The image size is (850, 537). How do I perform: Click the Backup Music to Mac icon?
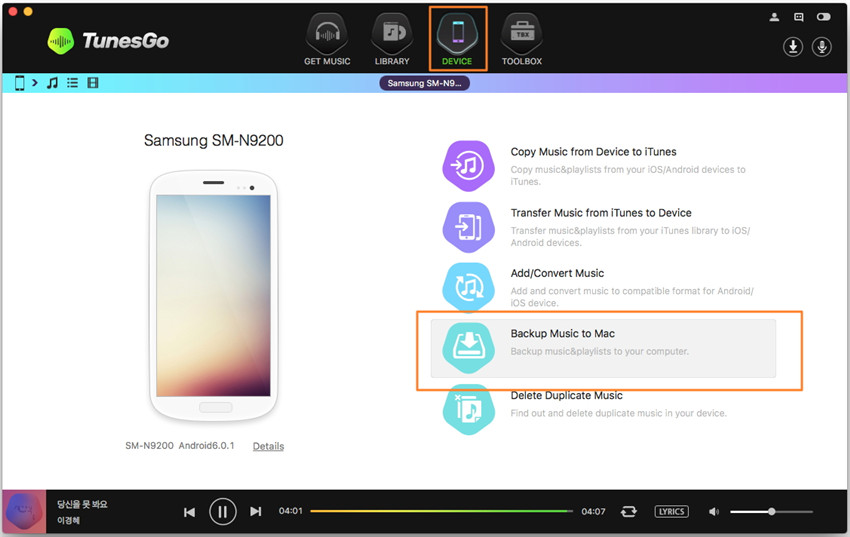tap(468, 348)
